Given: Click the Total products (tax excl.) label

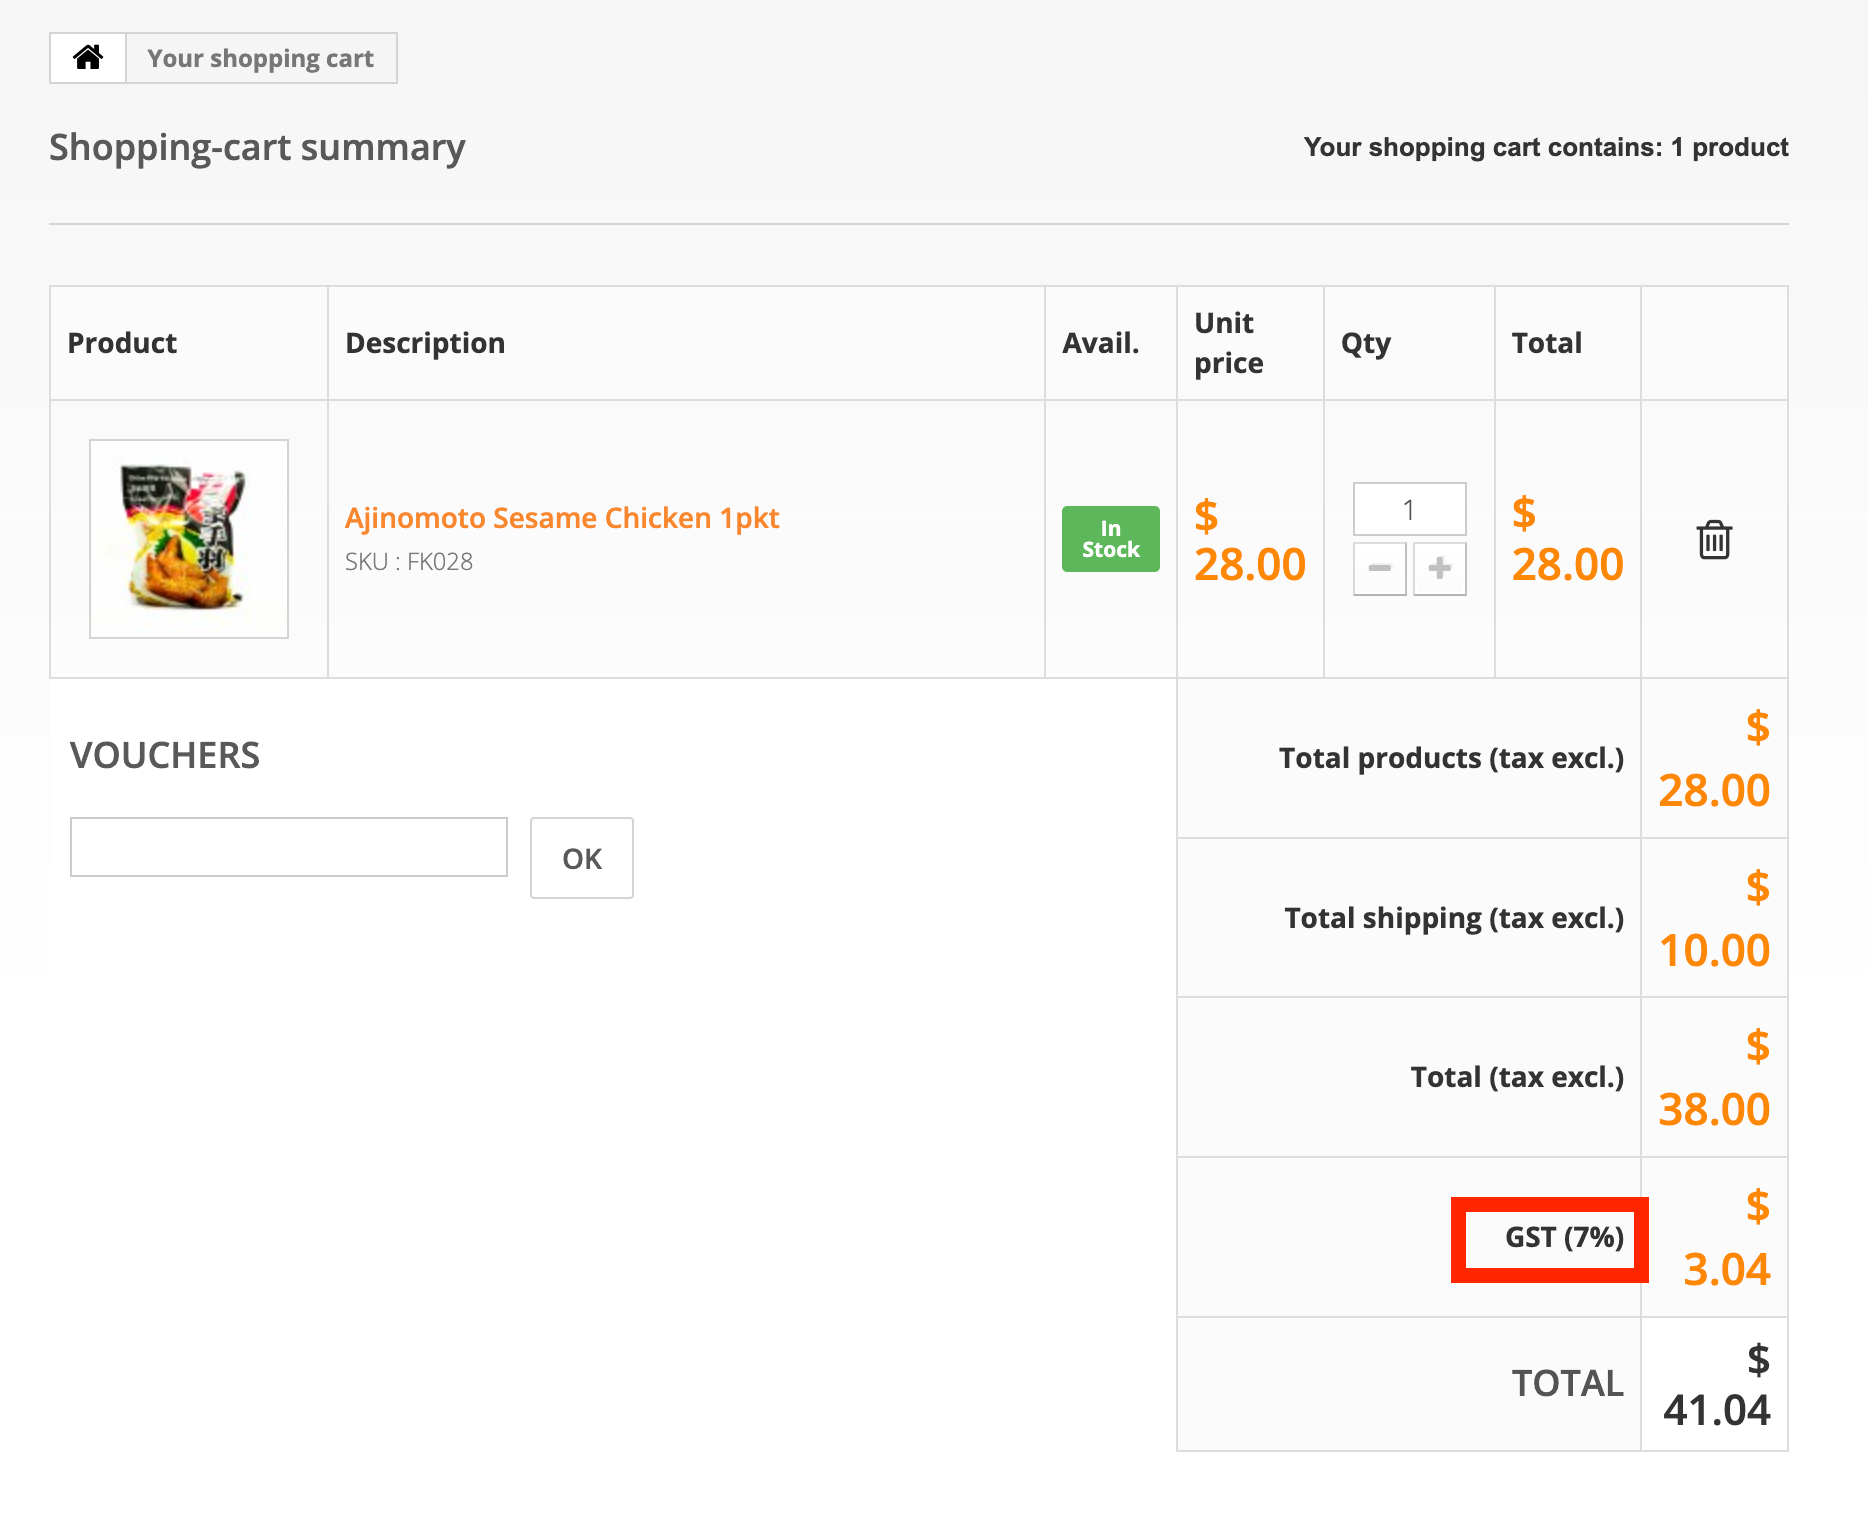Looking at the screenshot, I should click(x=1451, y=758).
